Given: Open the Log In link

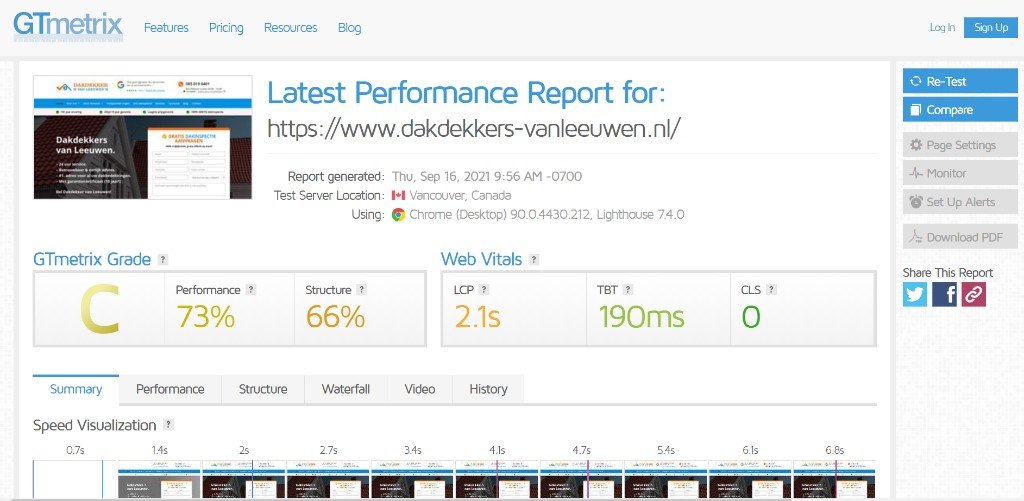Looking at the screenshot, I should [942, 27].
